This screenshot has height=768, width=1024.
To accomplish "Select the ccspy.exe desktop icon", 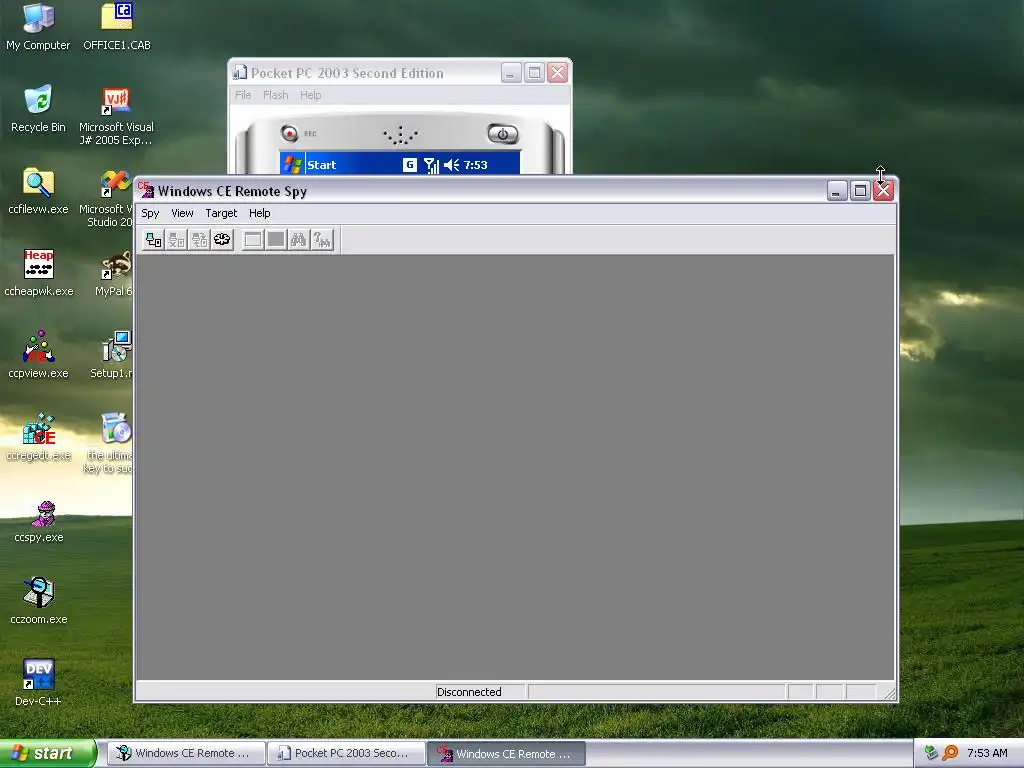I will [x=39, y=522].
